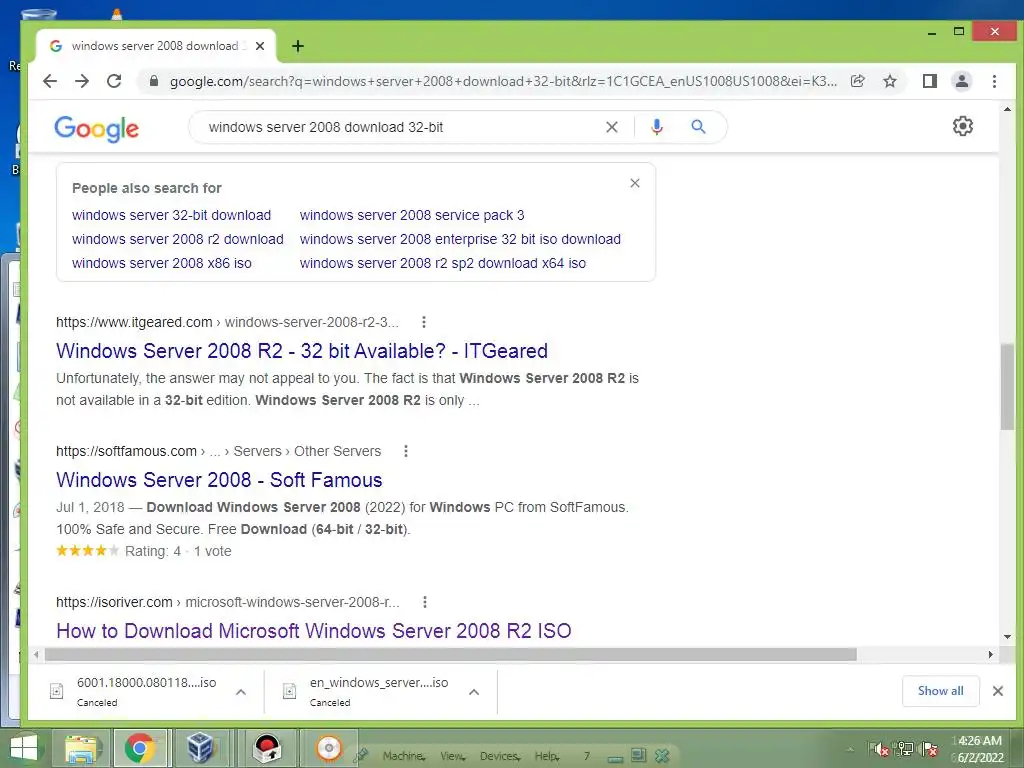
Task: Click Show all downloads button
Action: pos(940,691)
